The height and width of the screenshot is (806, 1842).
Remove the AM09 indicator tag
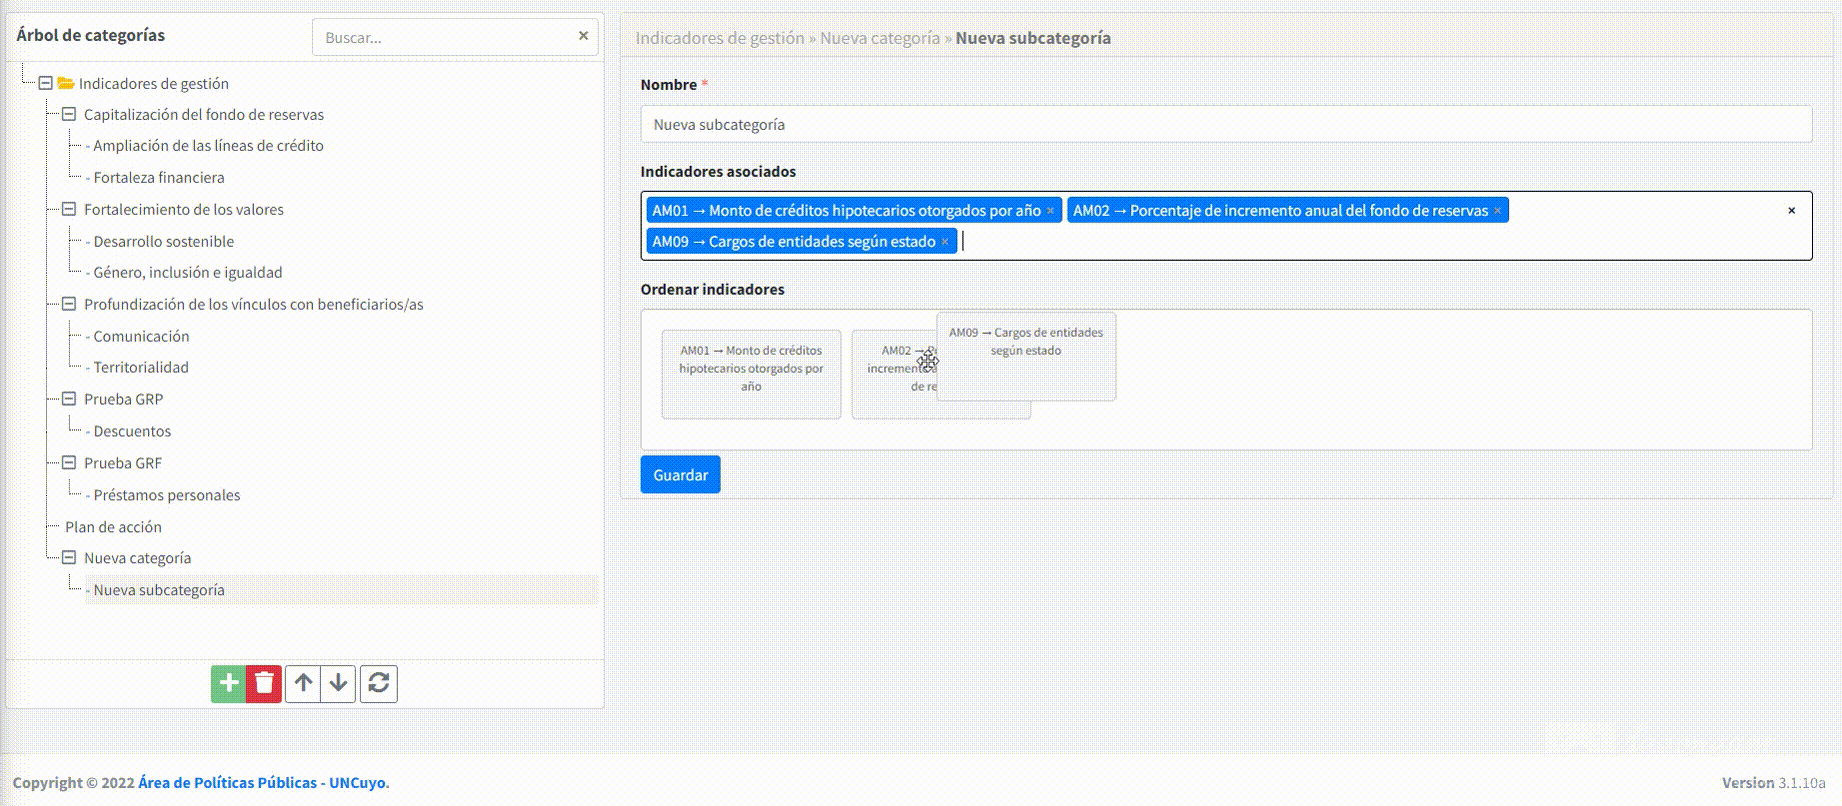(945, 242)
